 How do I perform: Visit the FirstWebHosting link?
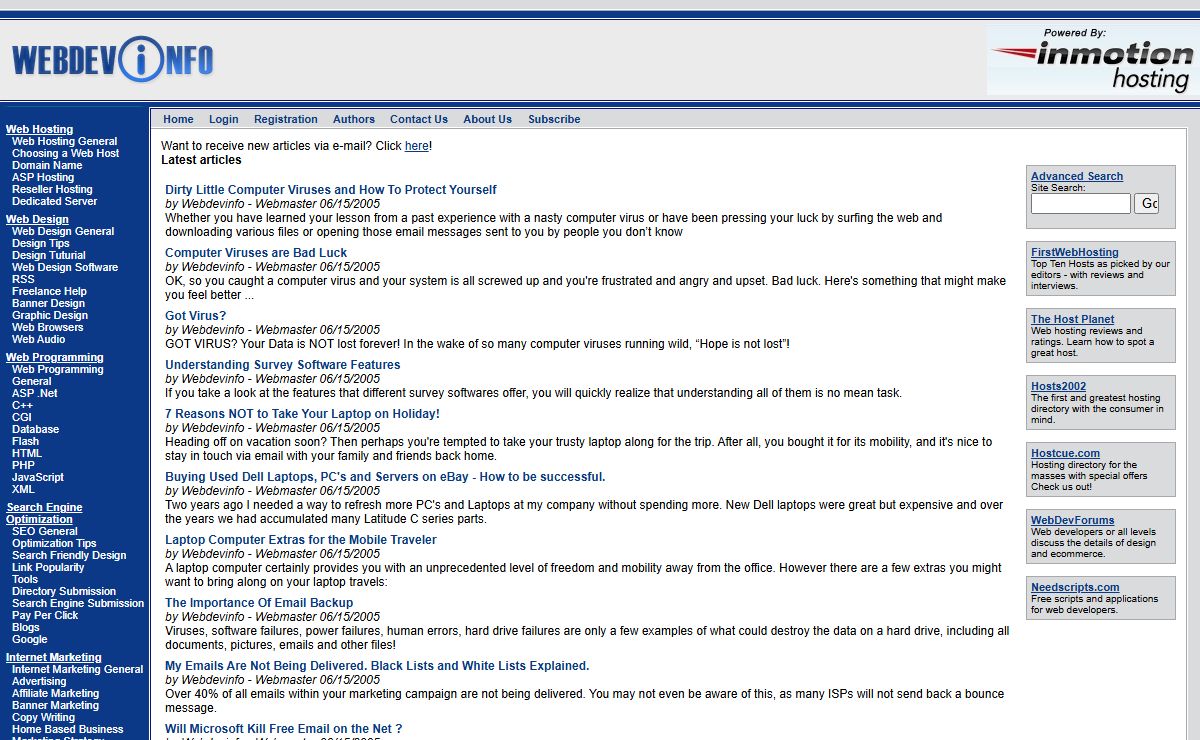point(1075,253)
